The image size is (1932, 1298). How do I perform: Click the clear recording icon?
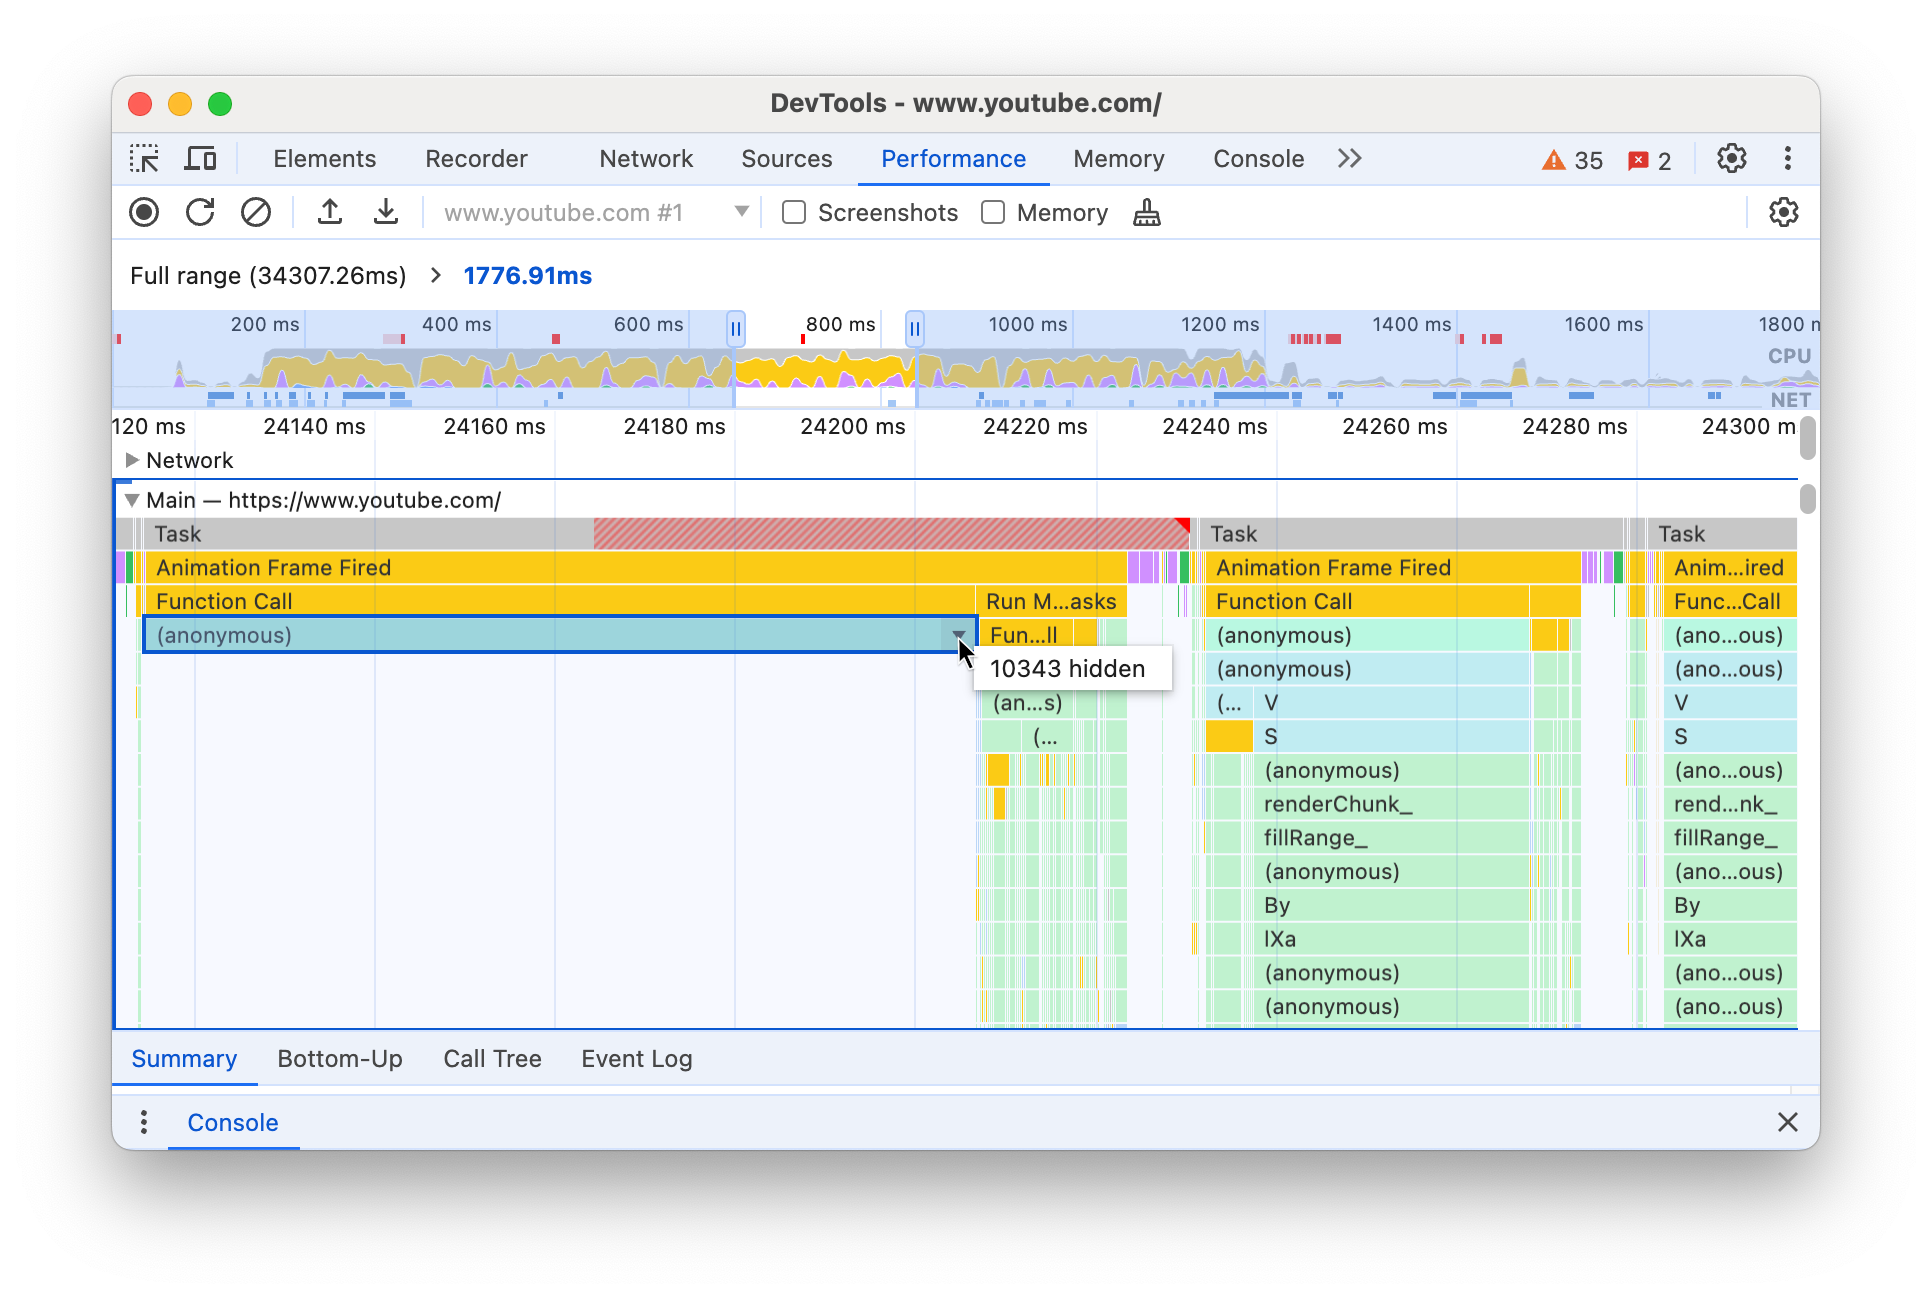tap(253, 213)
